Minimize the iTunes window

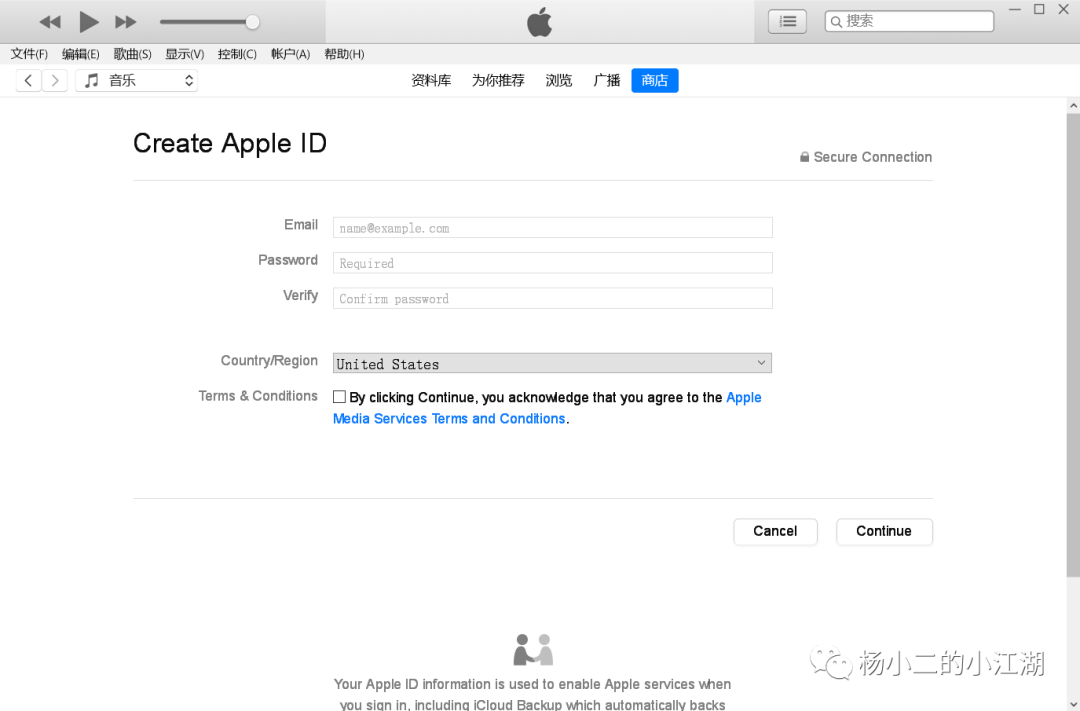click(1015, 10)
